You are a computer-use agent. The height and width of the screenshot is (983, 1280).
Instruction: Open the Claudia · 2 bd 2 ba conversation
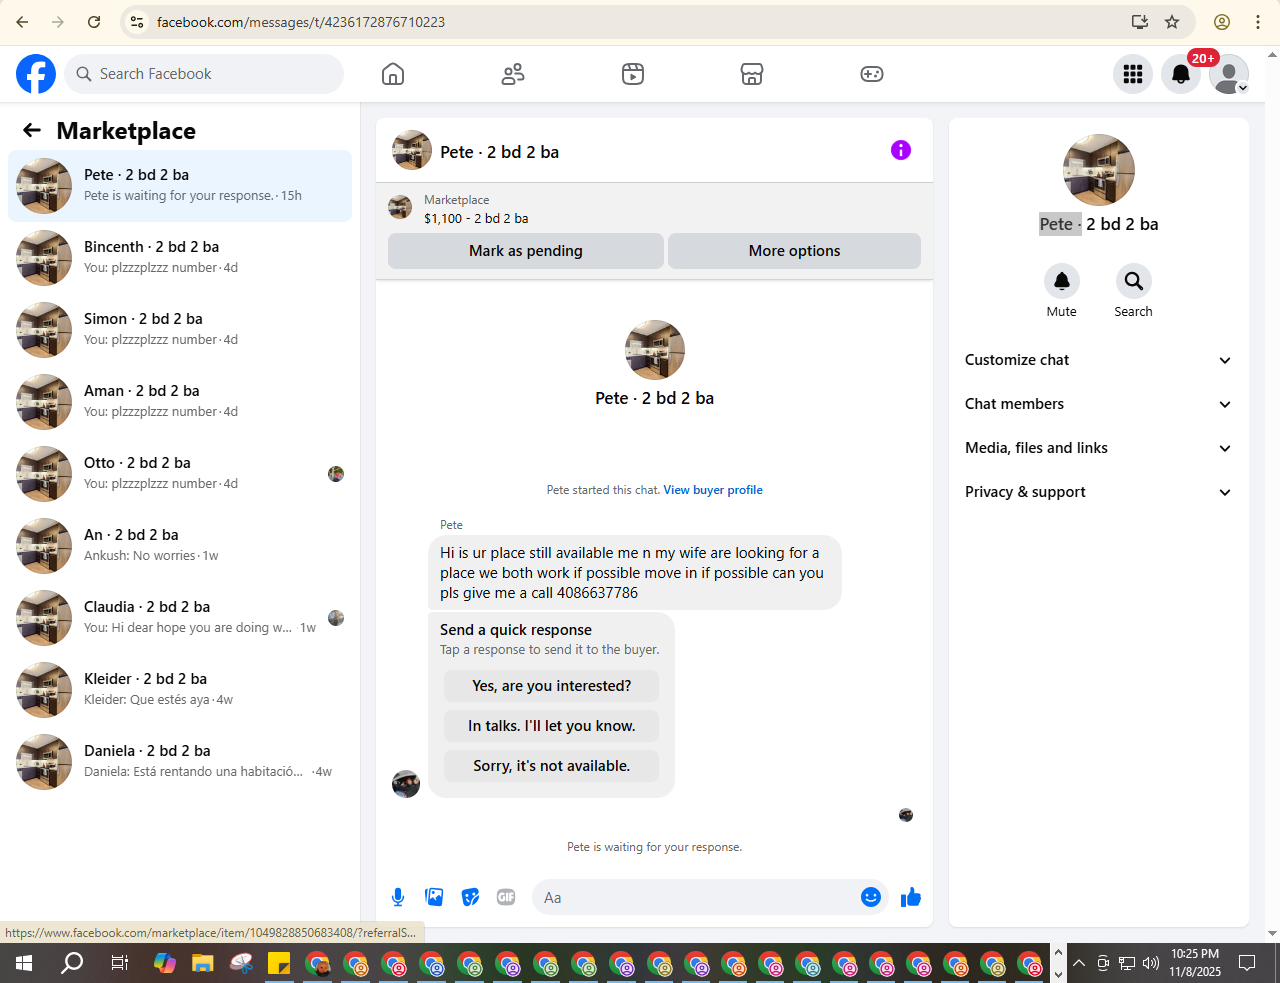coord(180,618)
